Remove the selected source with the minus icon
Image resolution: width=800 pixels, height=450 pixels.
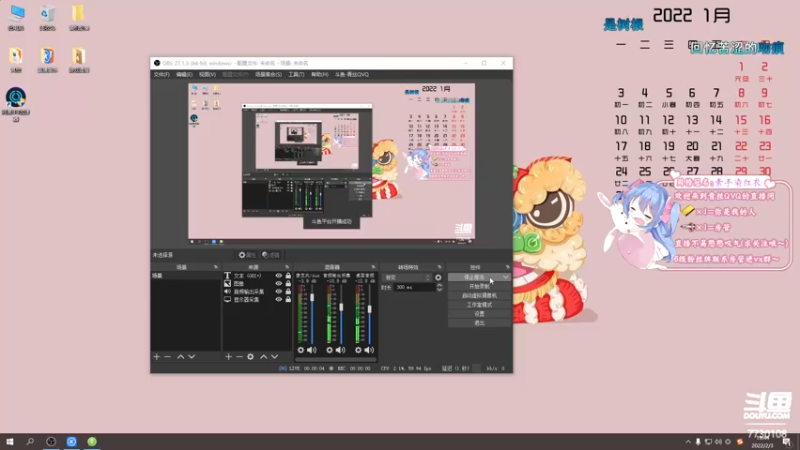[239, 357]
